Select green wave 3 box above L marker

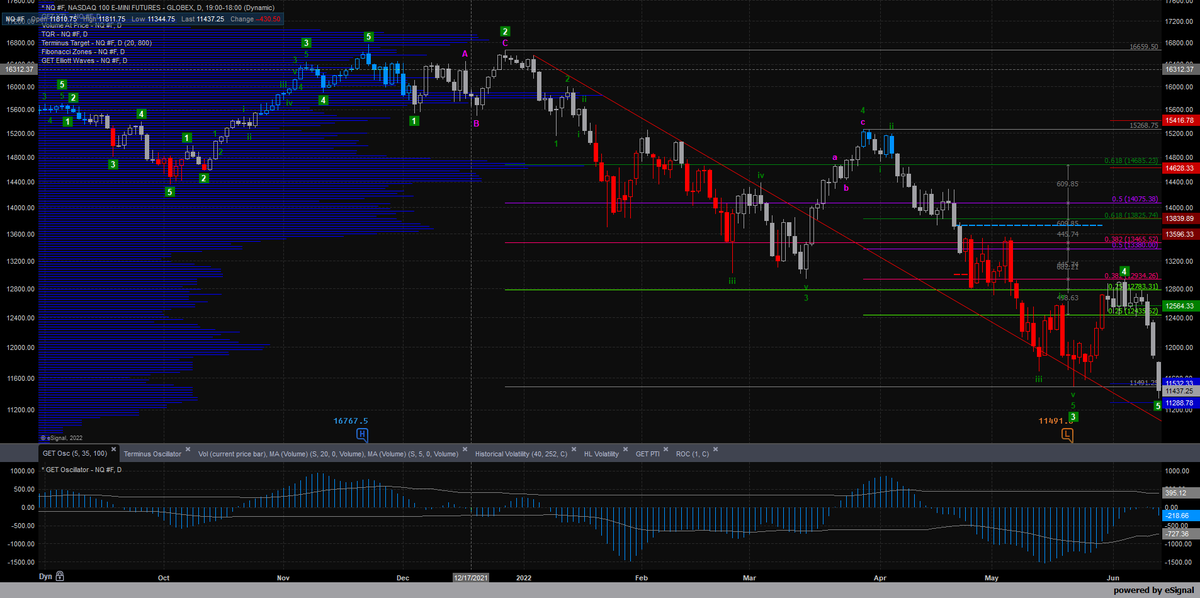[1073, 416]
